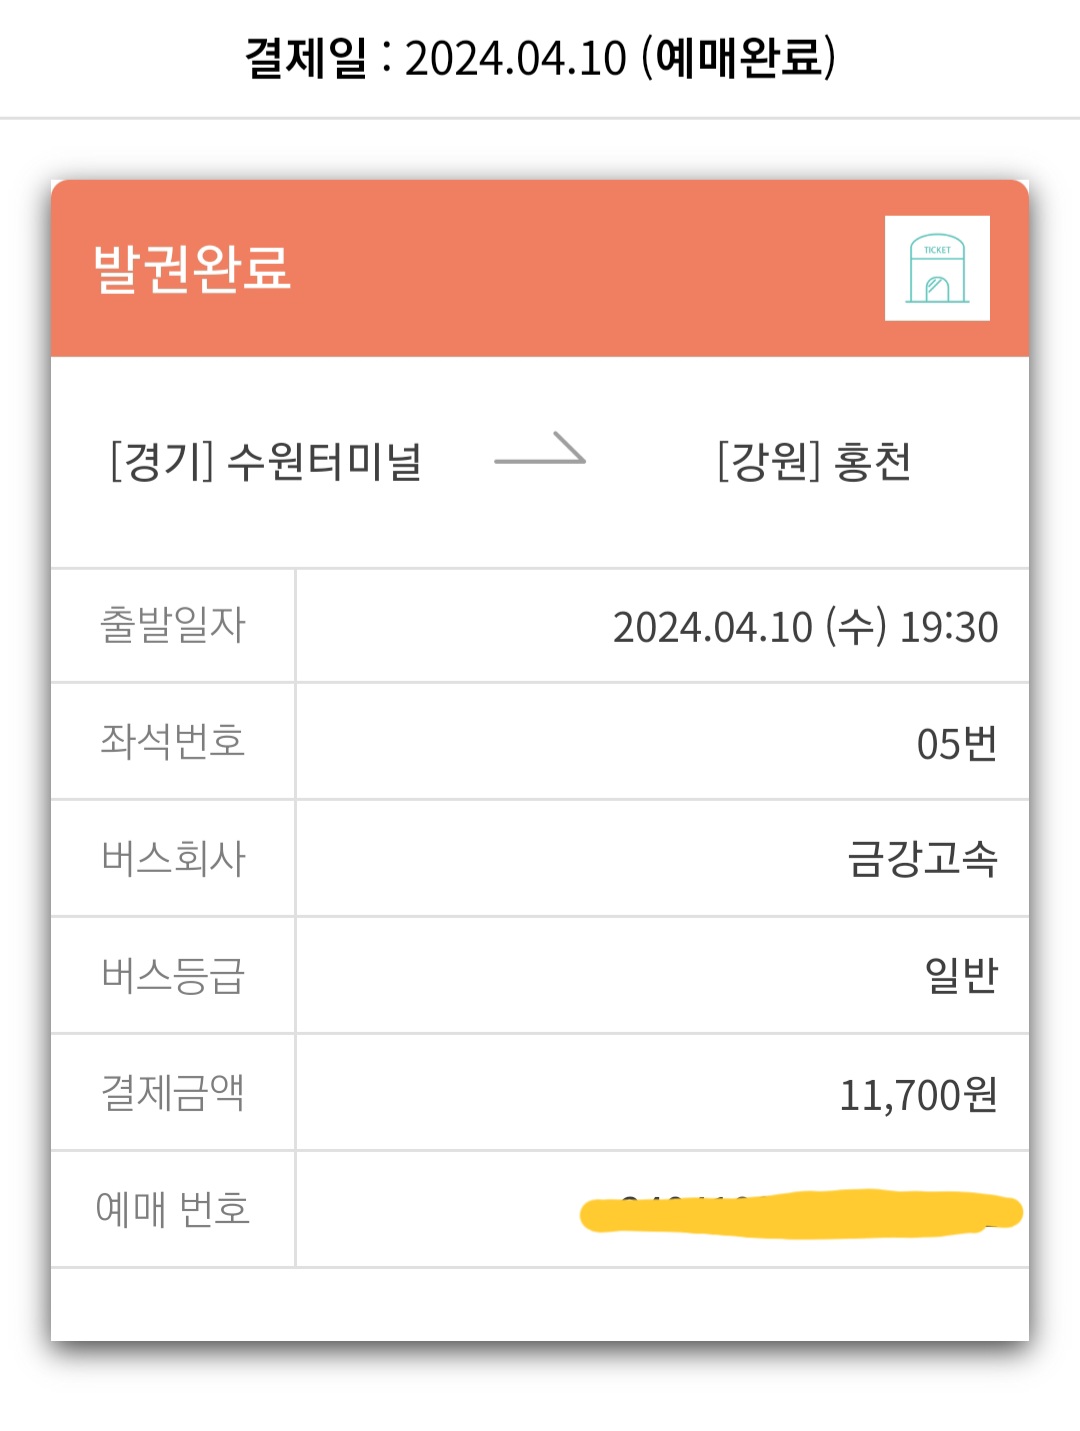The width and height of the screenshot is (1080, 1431).
Task: Click the payment date 2024.04.10 at top
Action: (515, 58)
